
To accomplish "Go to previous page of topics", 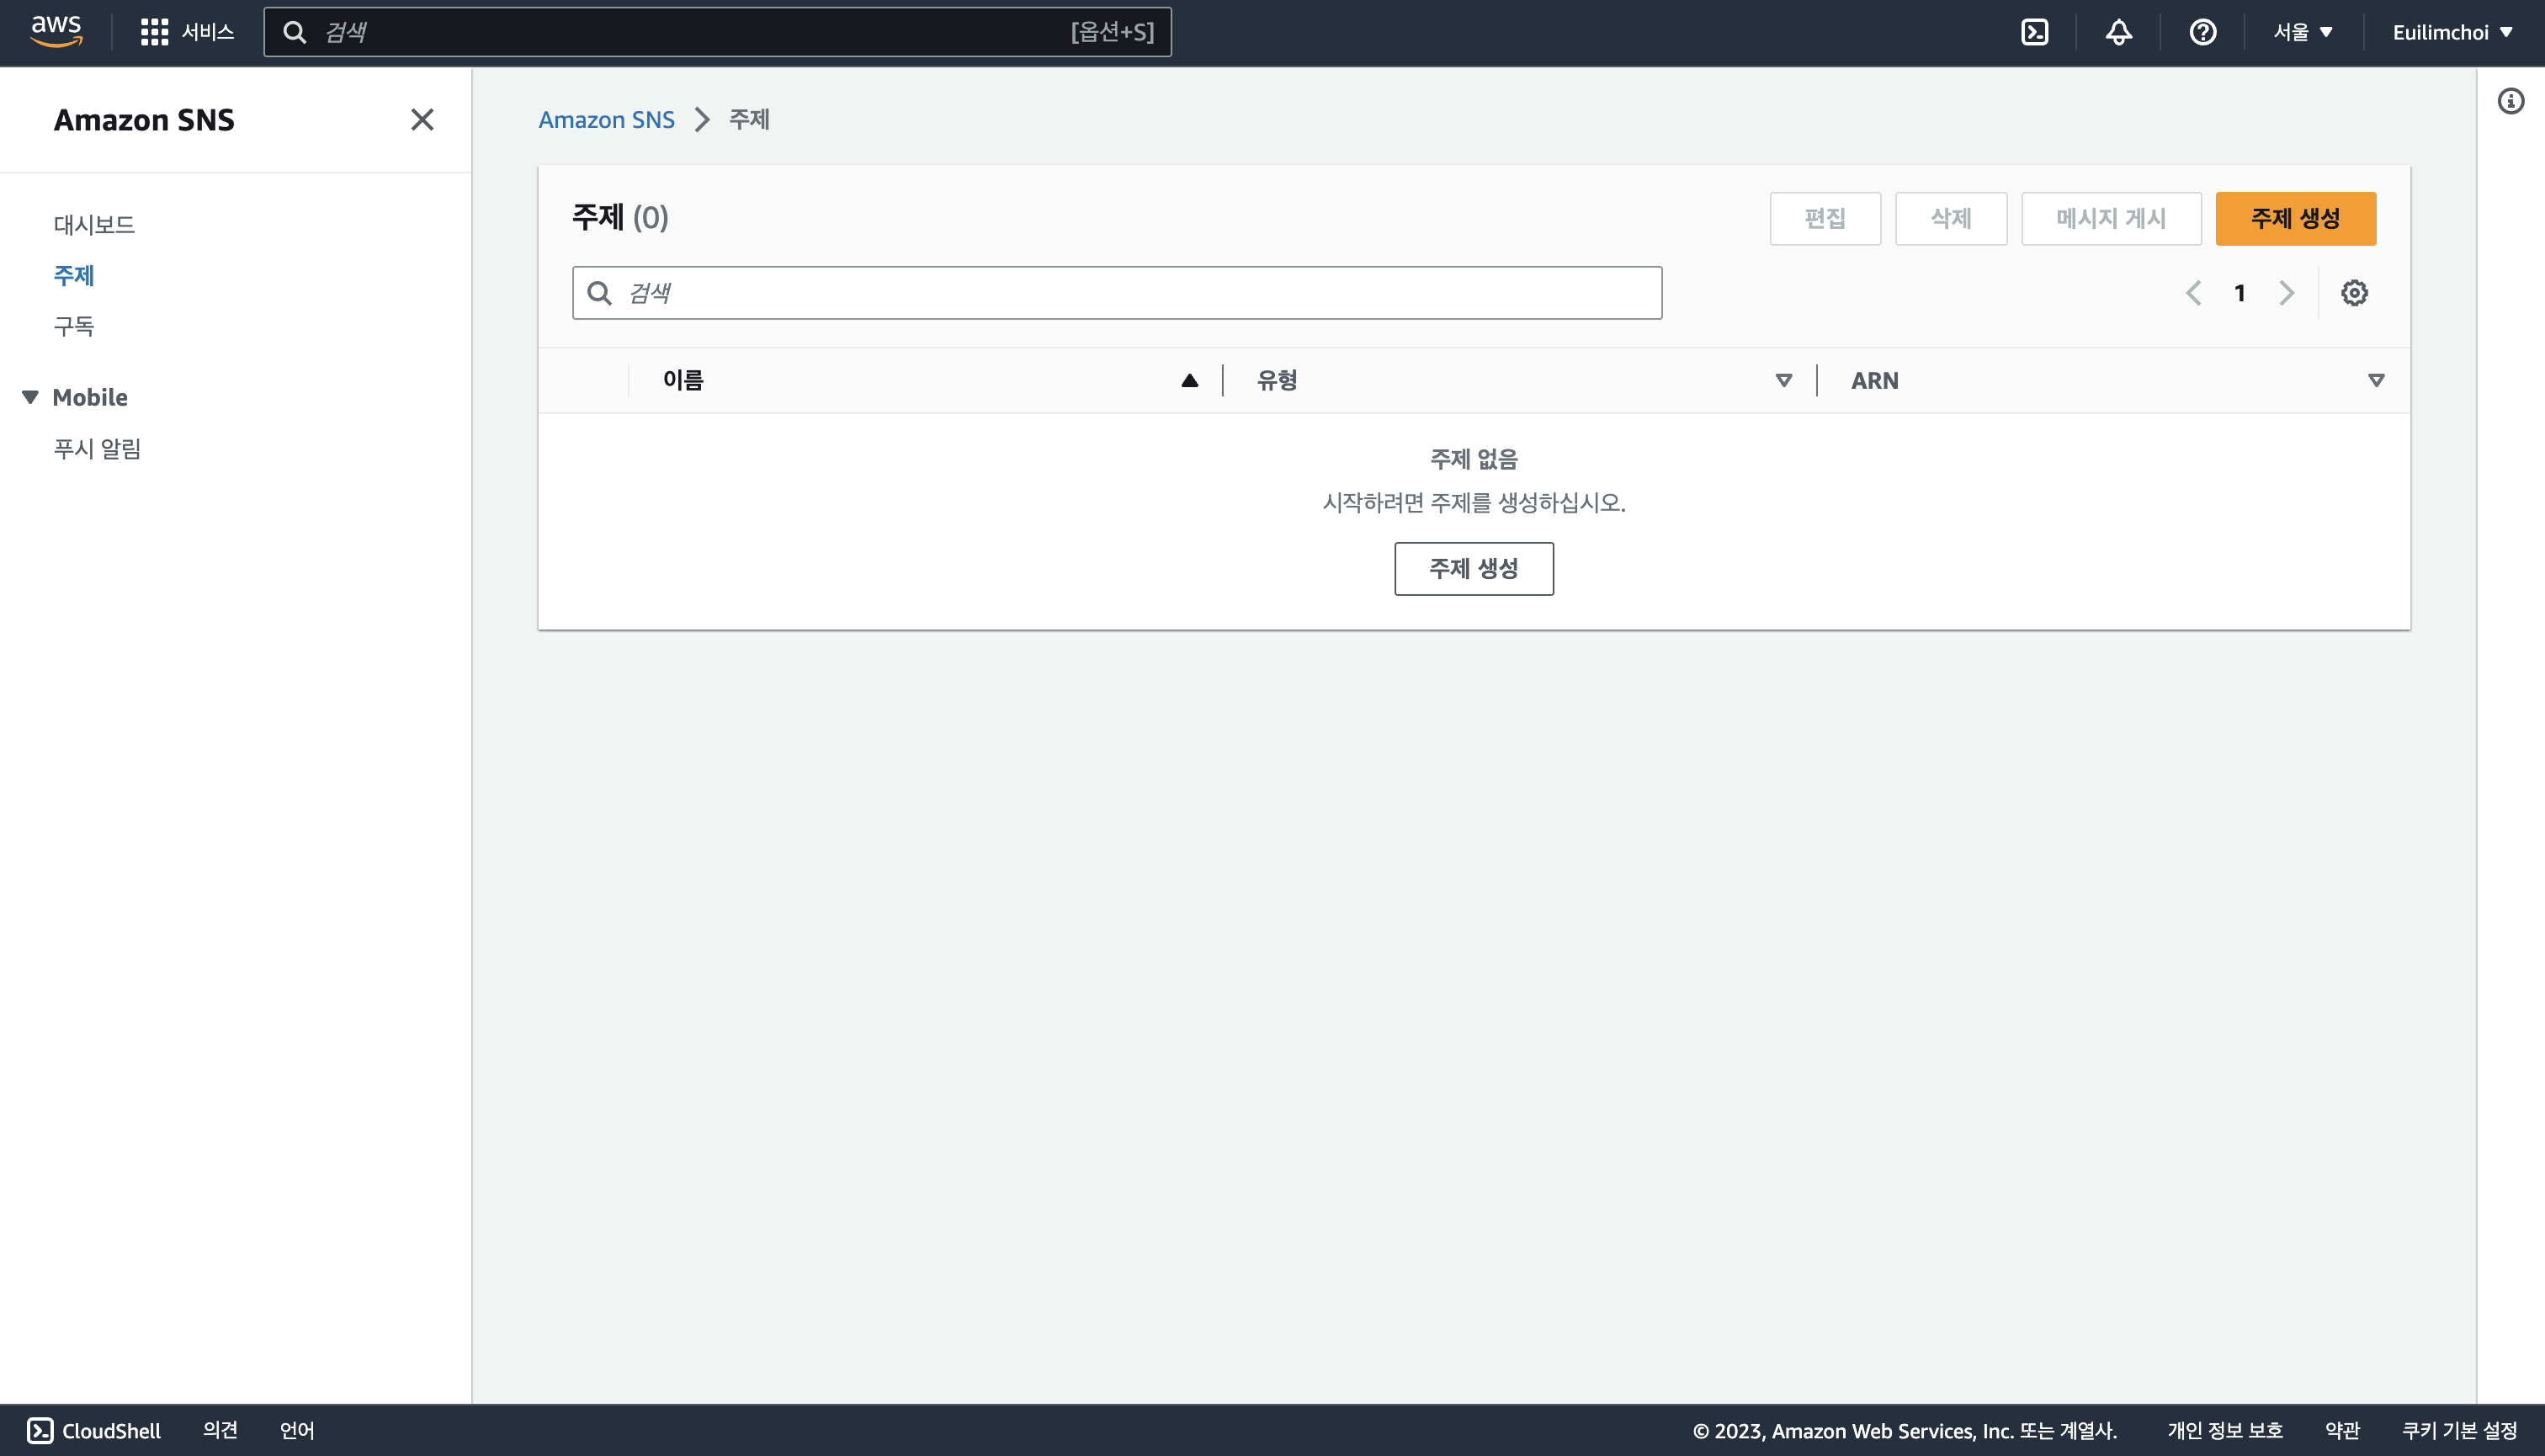I will tap(2193, 293).
